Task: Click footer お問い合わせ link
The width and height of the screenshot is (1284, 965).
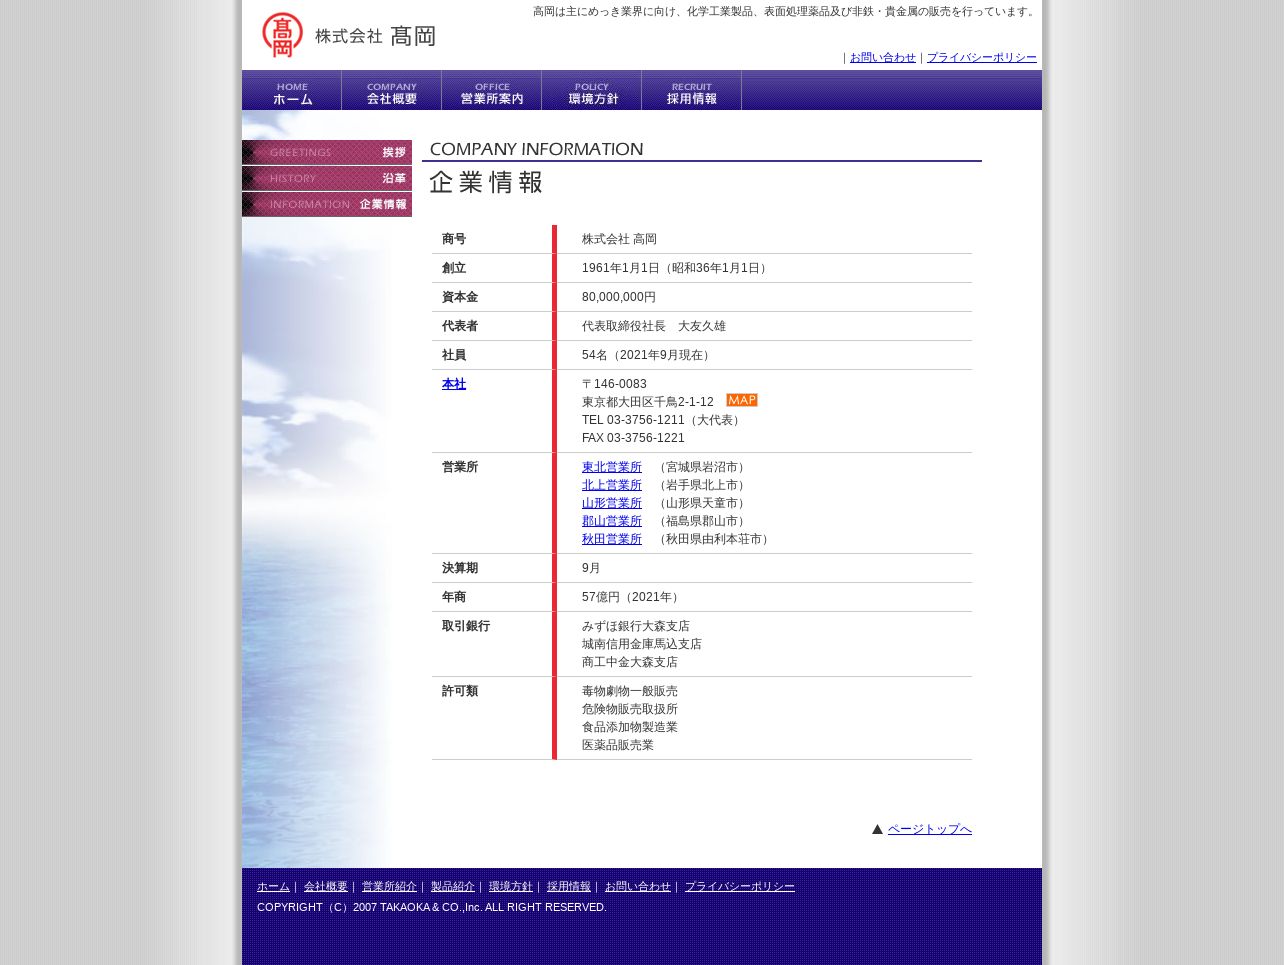Action: [638, 887]
